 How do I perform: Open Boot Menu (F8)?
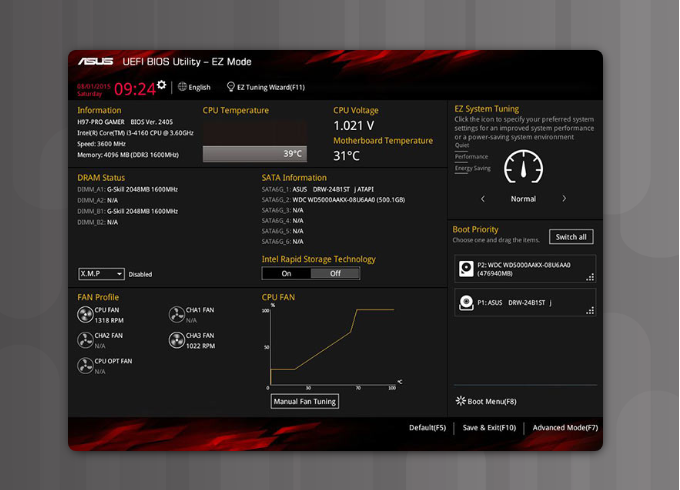pyautogui.click(x=486, y=401)
